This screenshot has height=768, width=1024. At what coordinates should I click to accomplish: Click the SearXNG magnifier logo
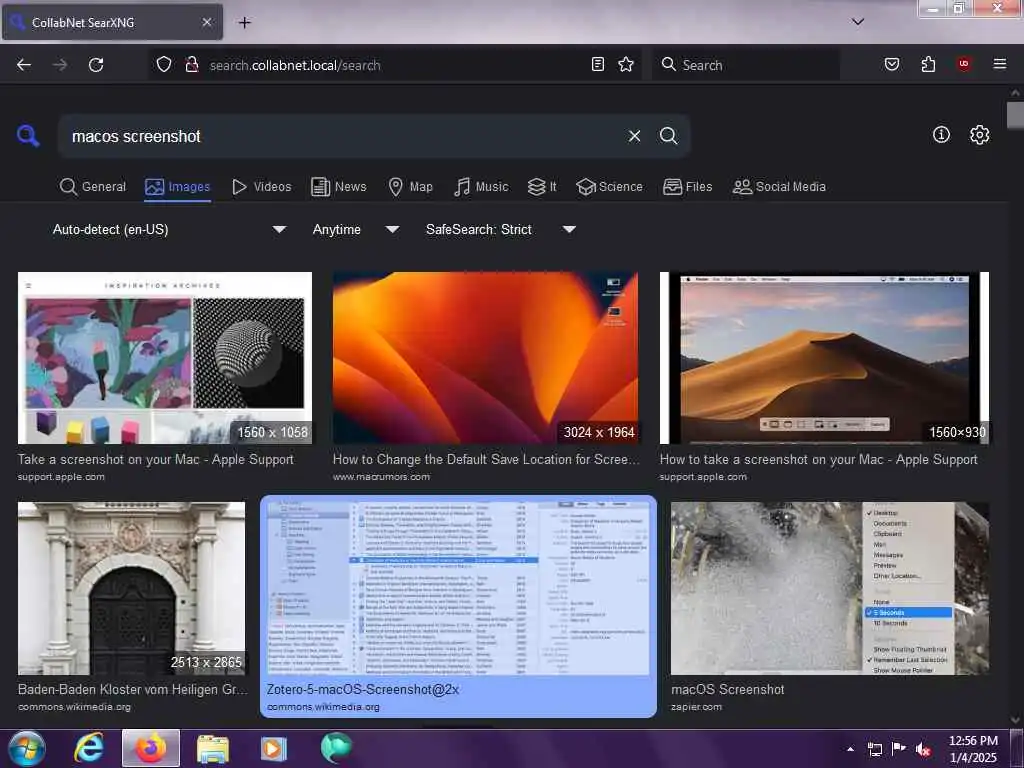(x=27, y=136)
